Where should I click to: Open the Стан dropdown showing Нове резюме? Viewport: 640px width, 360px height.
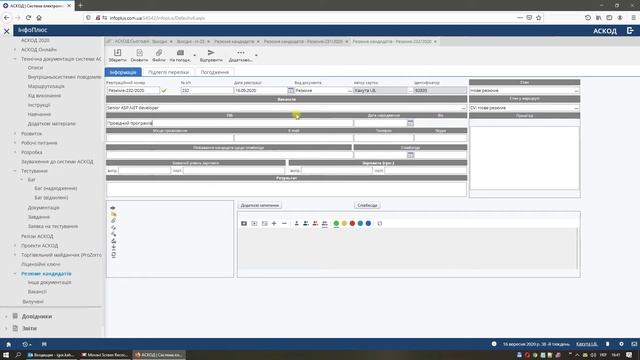click(576, 90)
